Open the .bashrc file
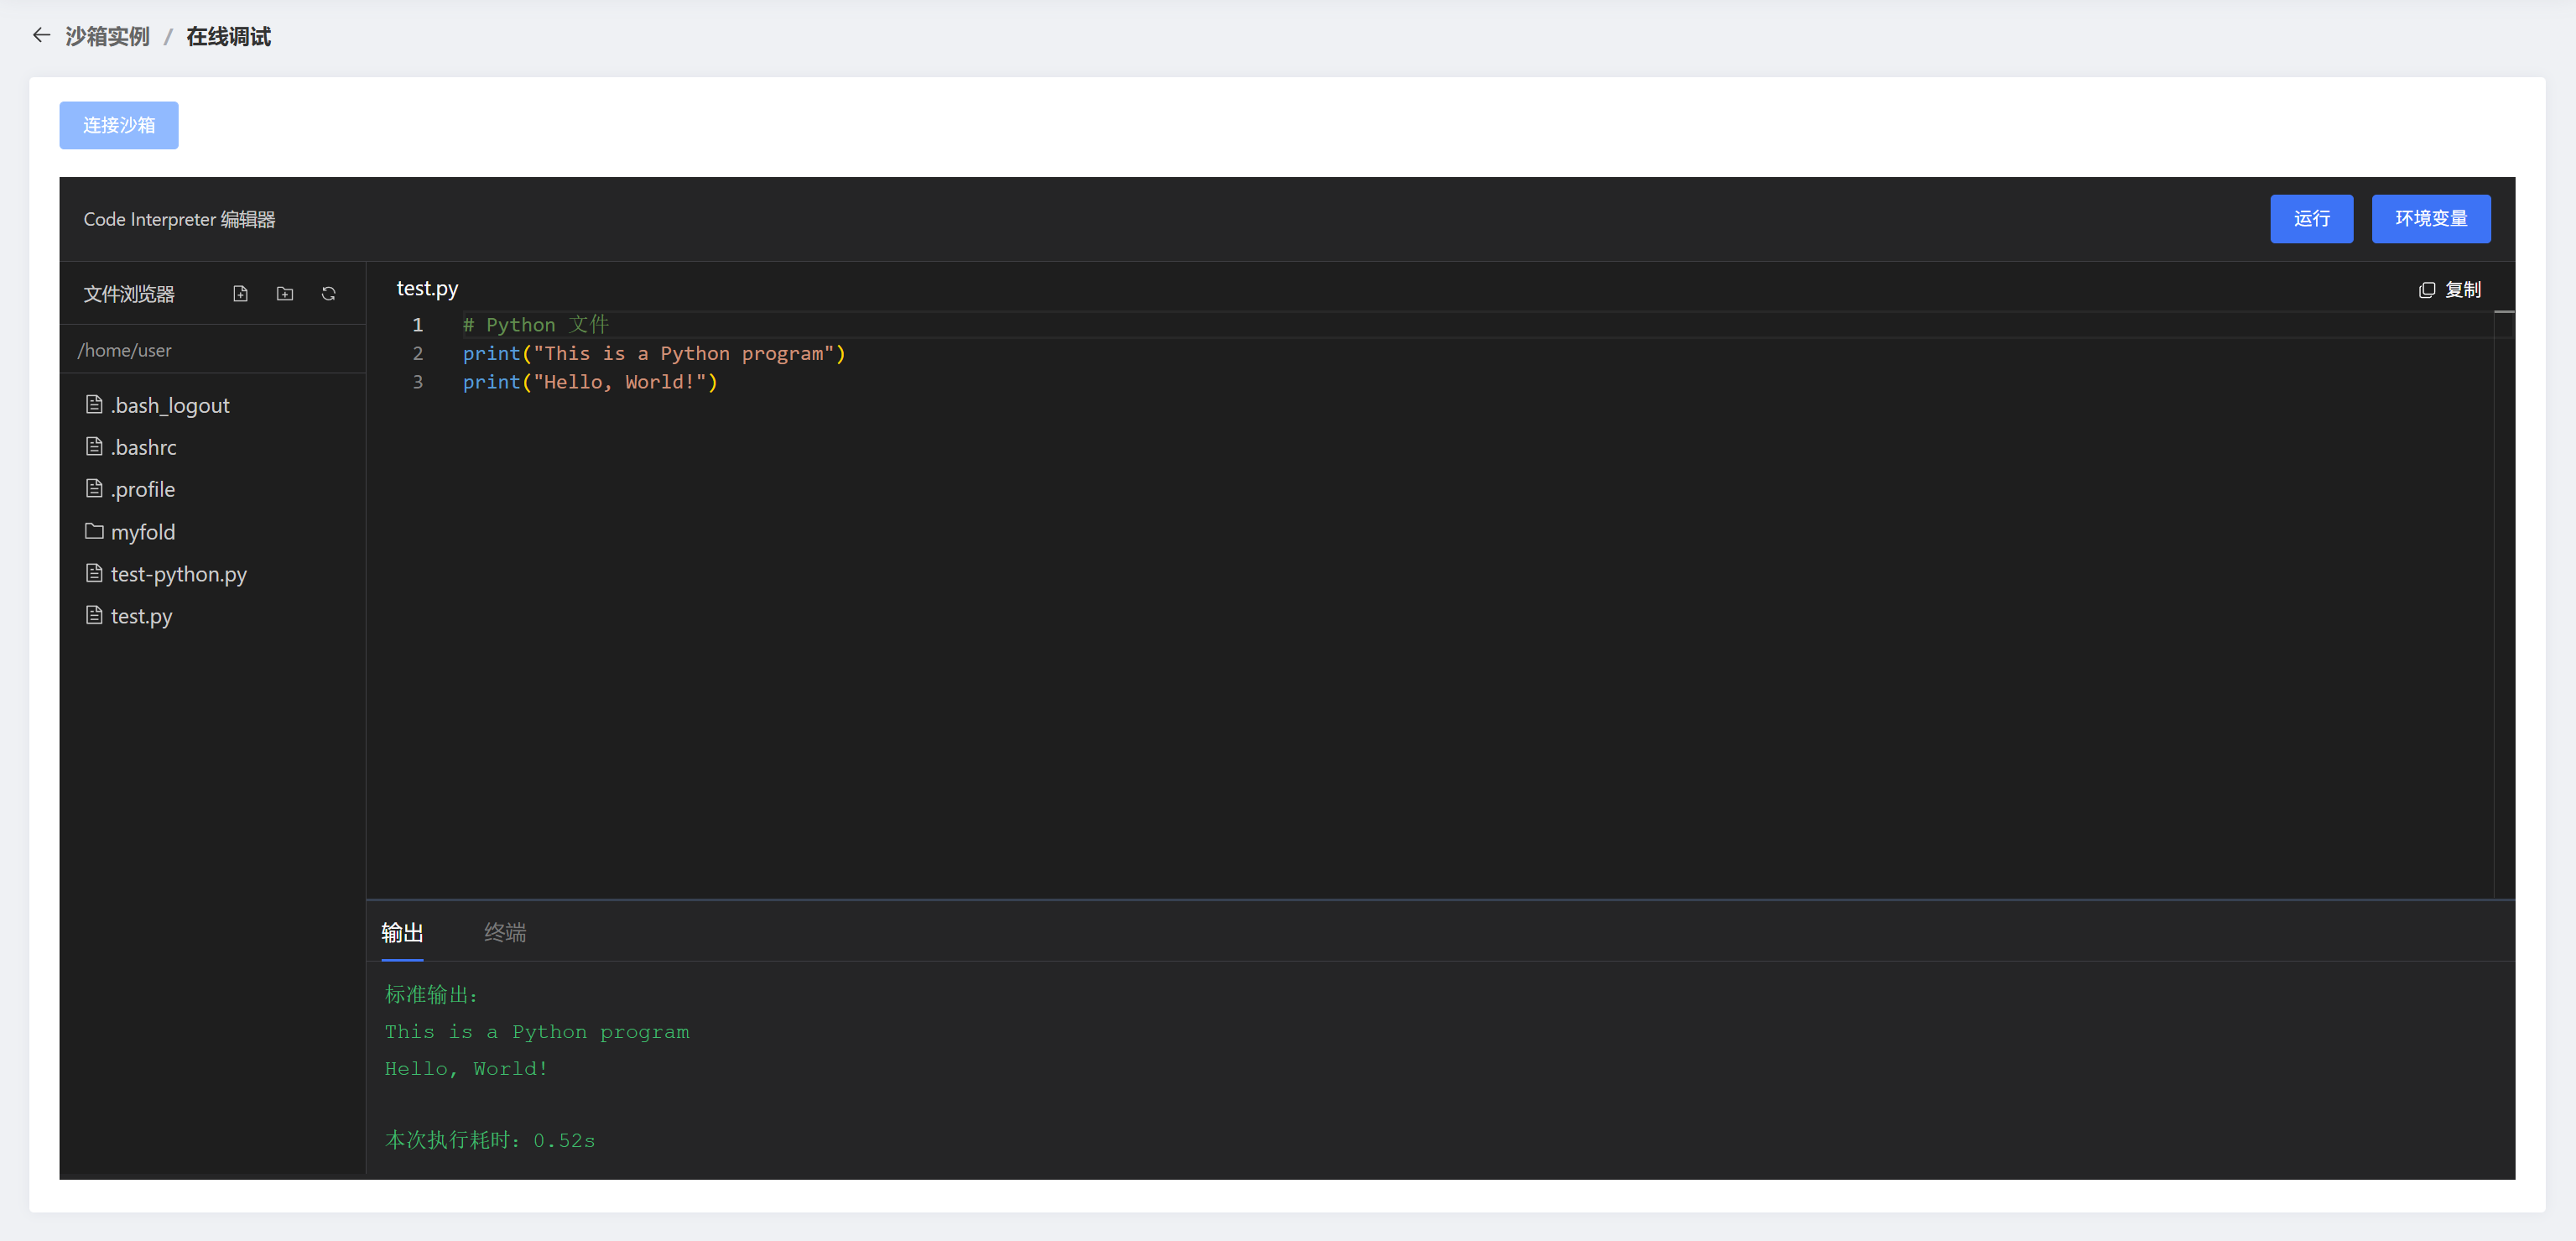This screenshot has height=1241, width=2576. [x=144, y=447]
